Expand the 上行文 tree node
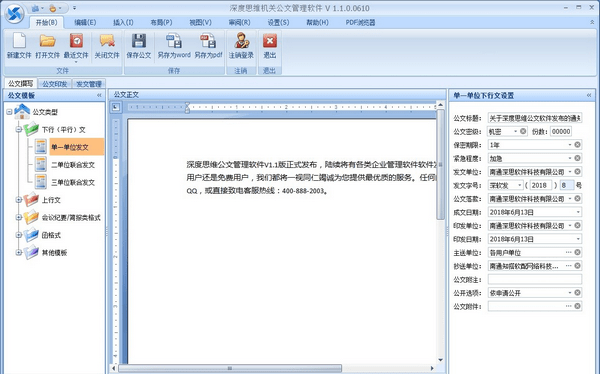600x374 pixels. pos(18,200)
